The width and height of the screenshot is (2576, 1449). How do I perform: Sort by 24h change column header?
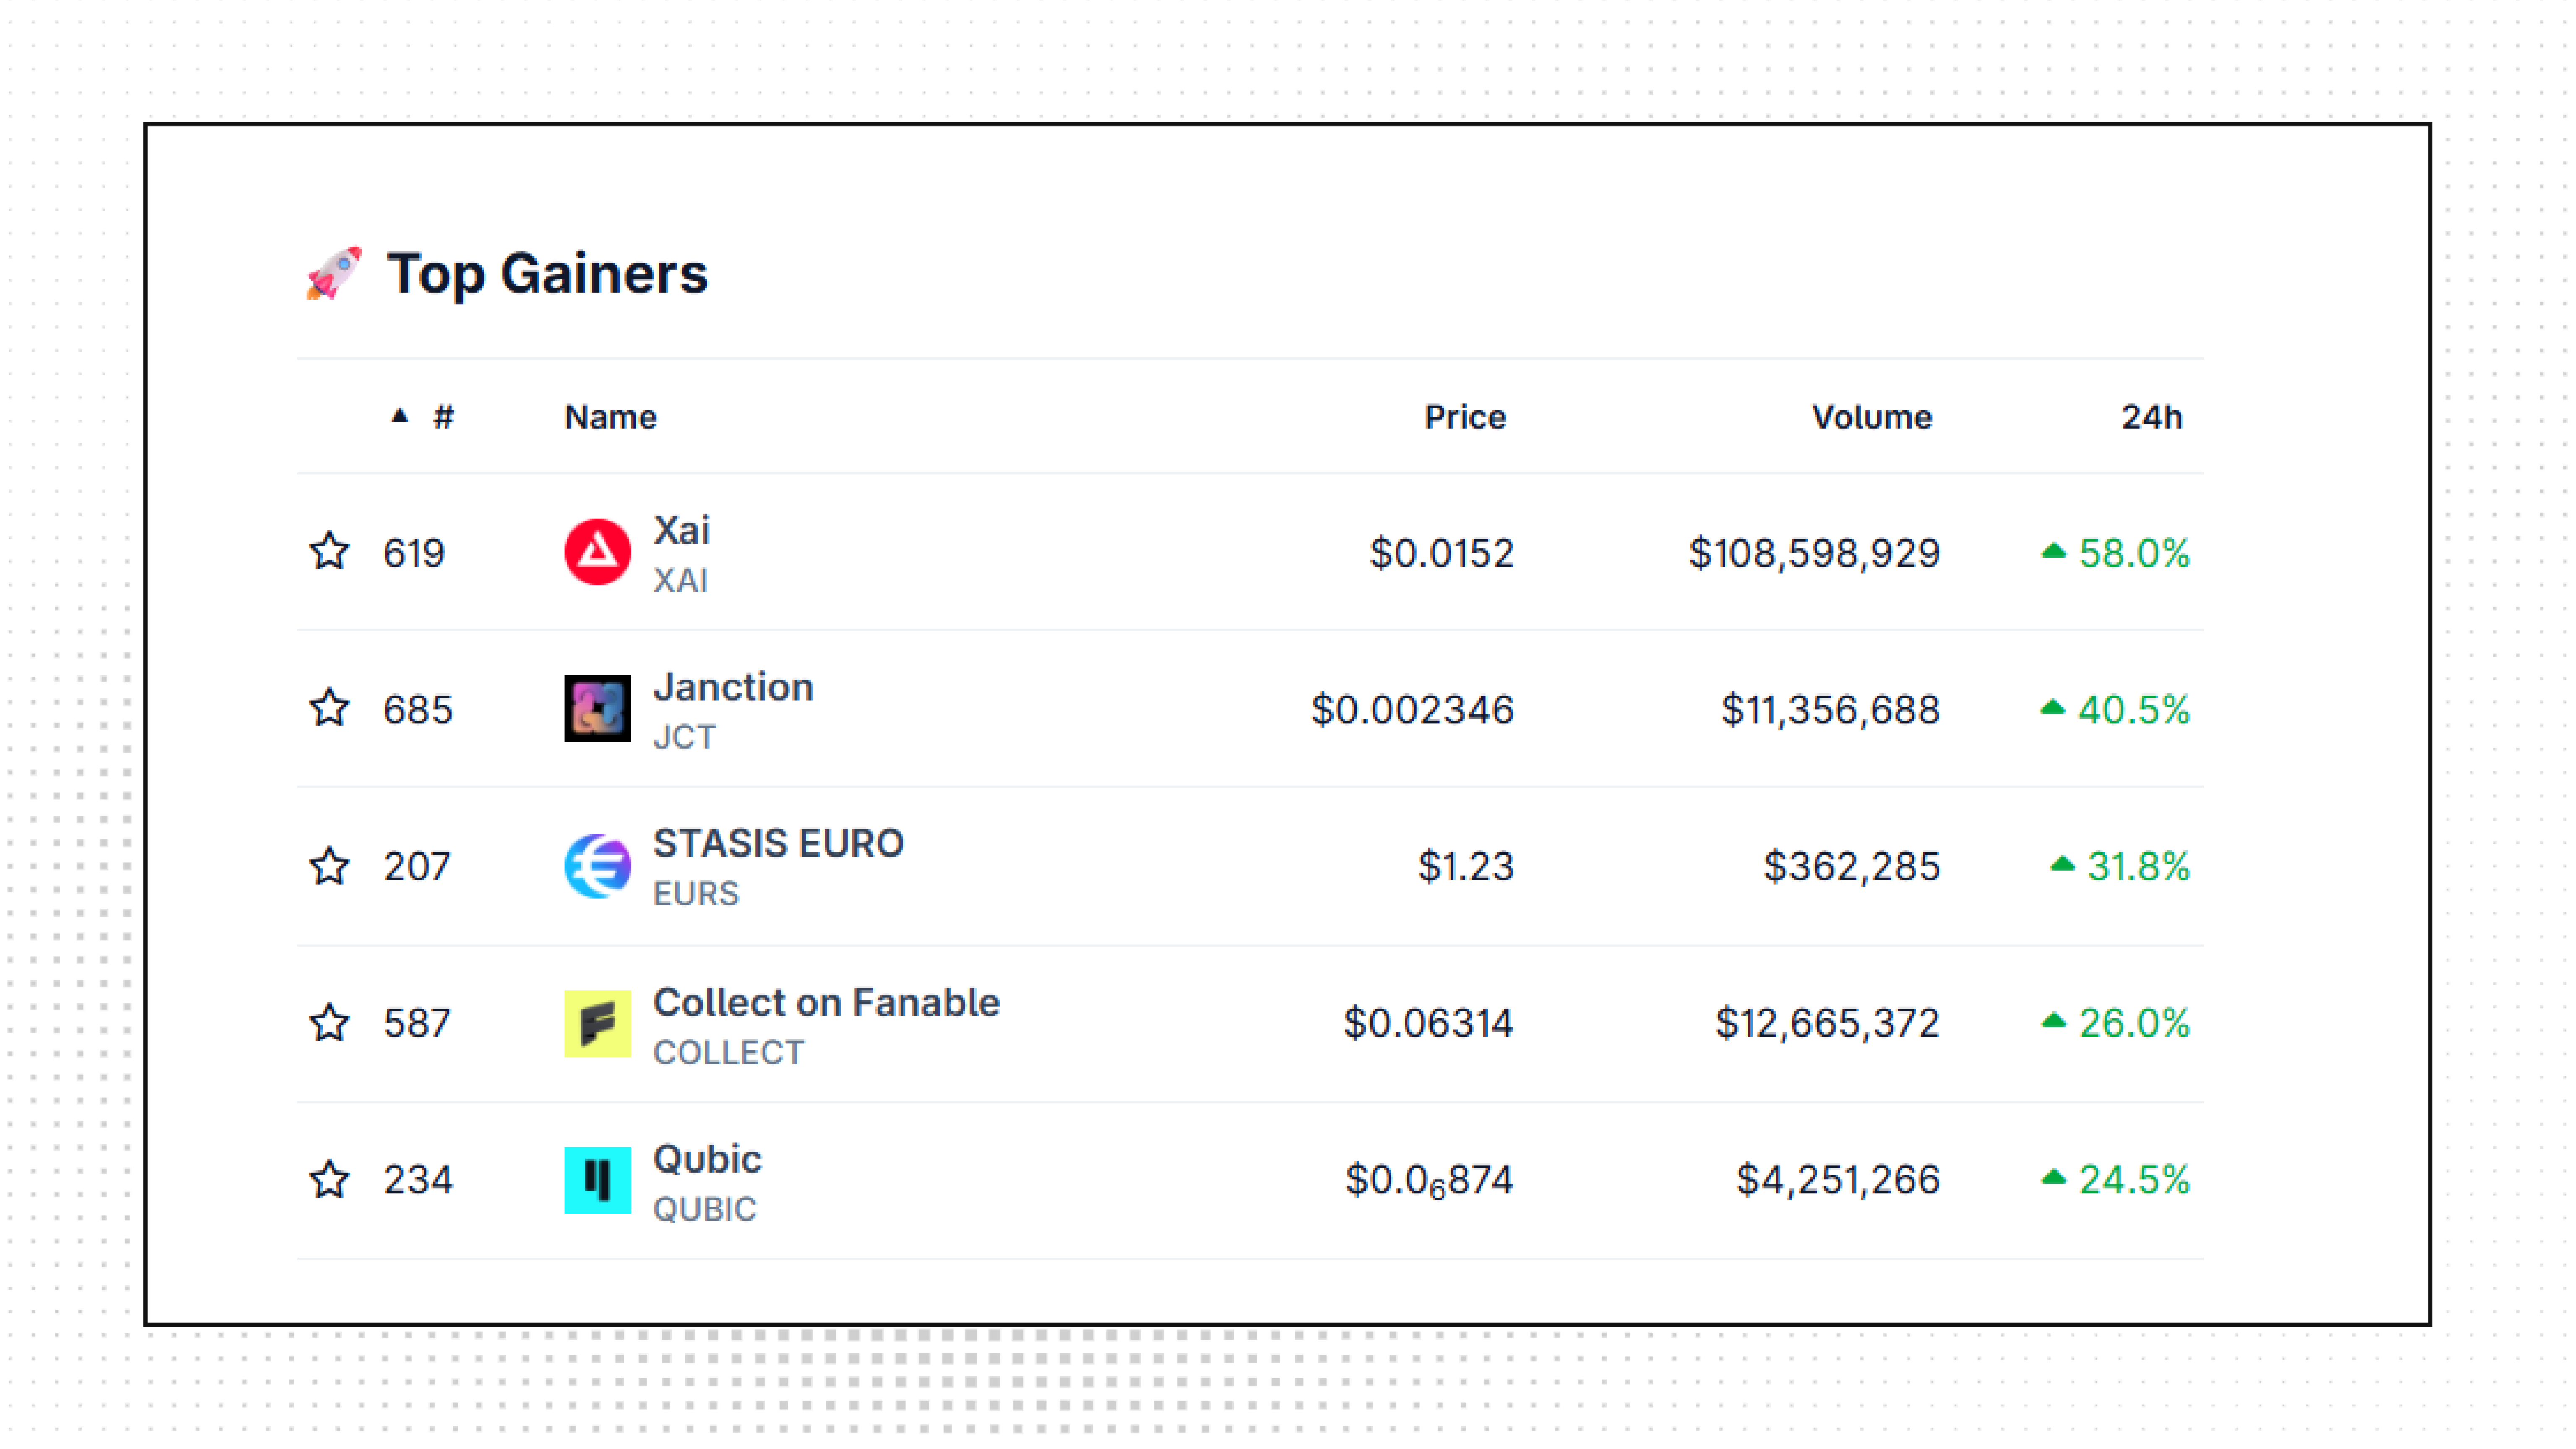(x=2152, y=417)
